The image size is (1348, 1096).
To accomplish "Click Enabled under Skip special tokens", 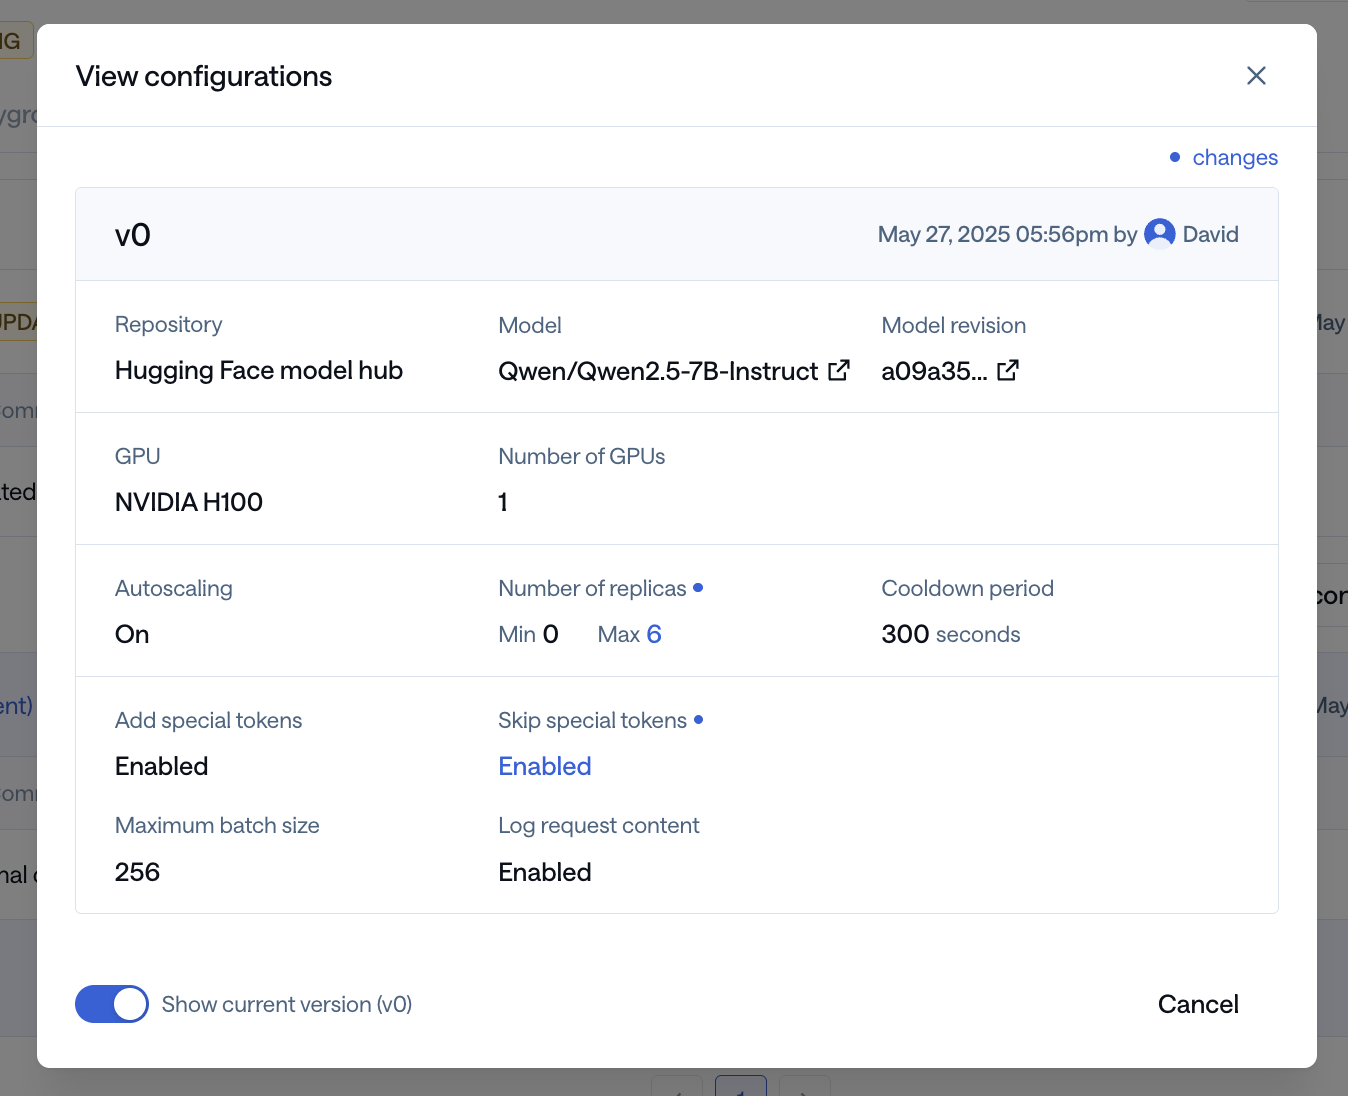I will click(544, 766).
